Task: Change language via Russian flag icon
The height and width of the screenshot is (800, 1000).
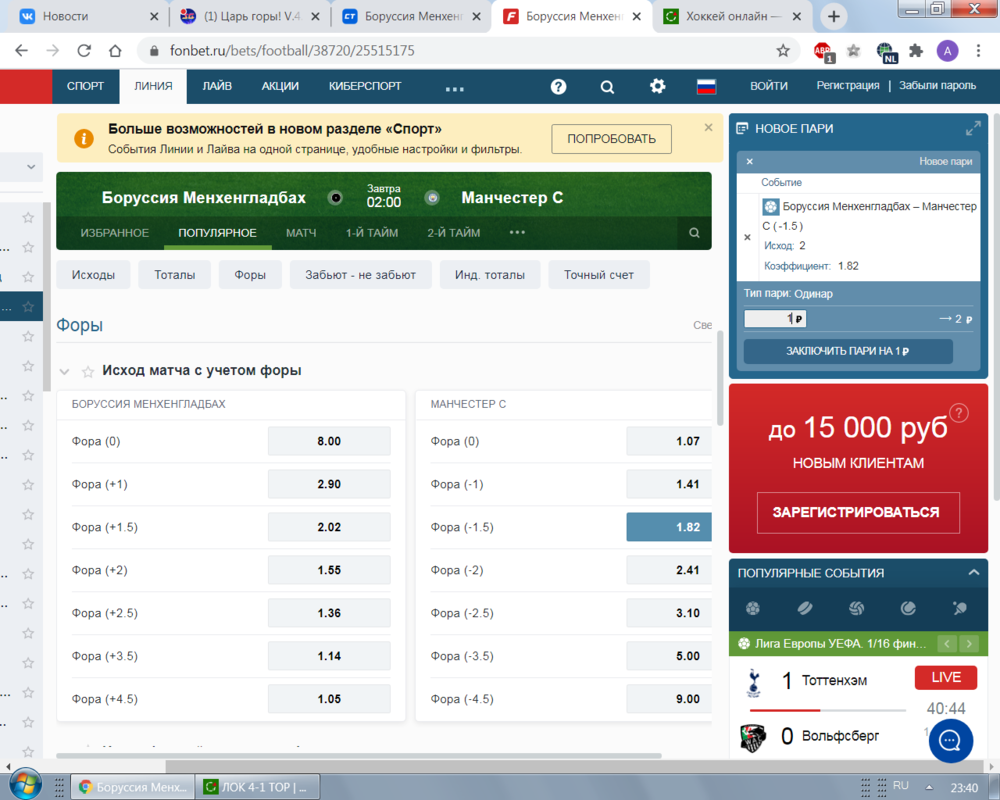Action: click(706, 87)
